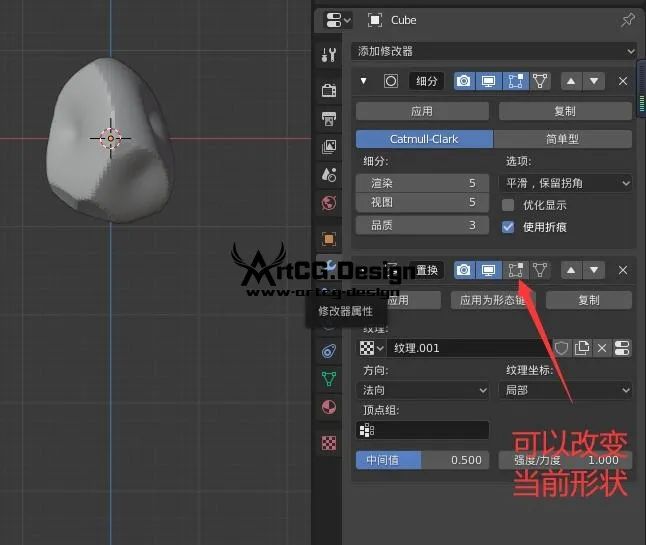
Task: Switch to the Scene properties tab
Action: [329, 175]
